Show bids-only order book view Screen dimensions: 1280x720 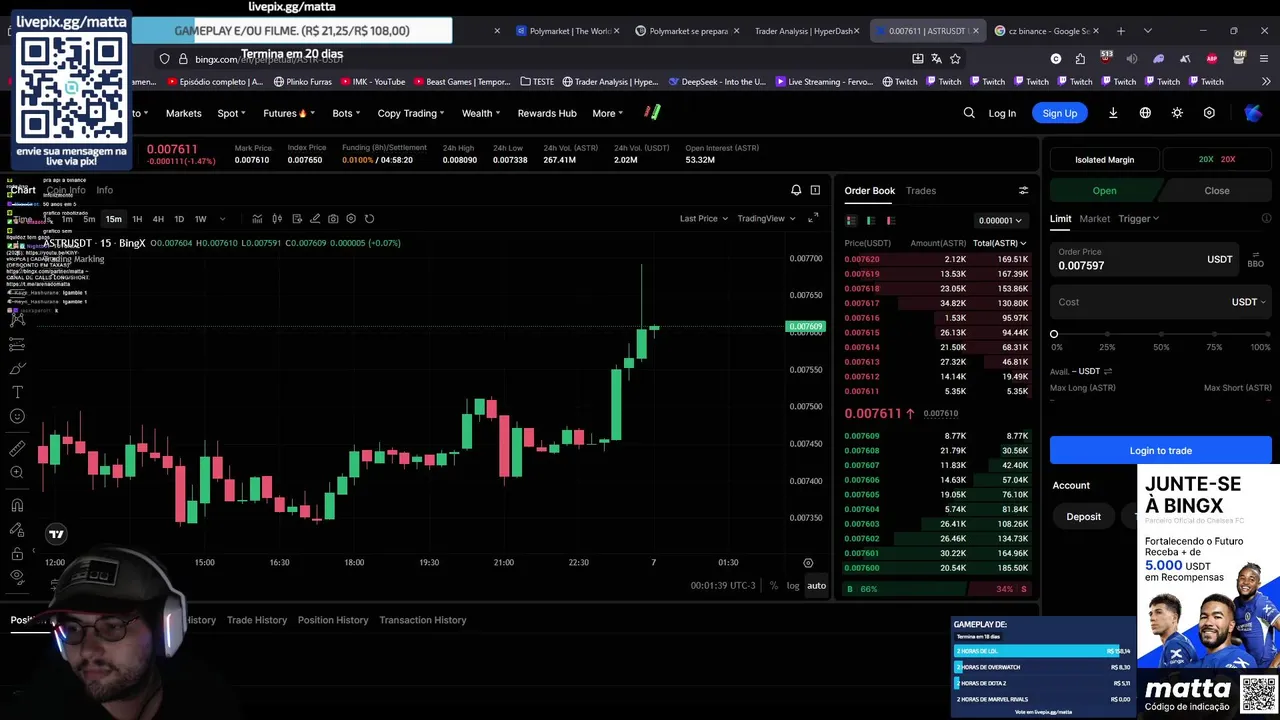(x=871, y=221)
